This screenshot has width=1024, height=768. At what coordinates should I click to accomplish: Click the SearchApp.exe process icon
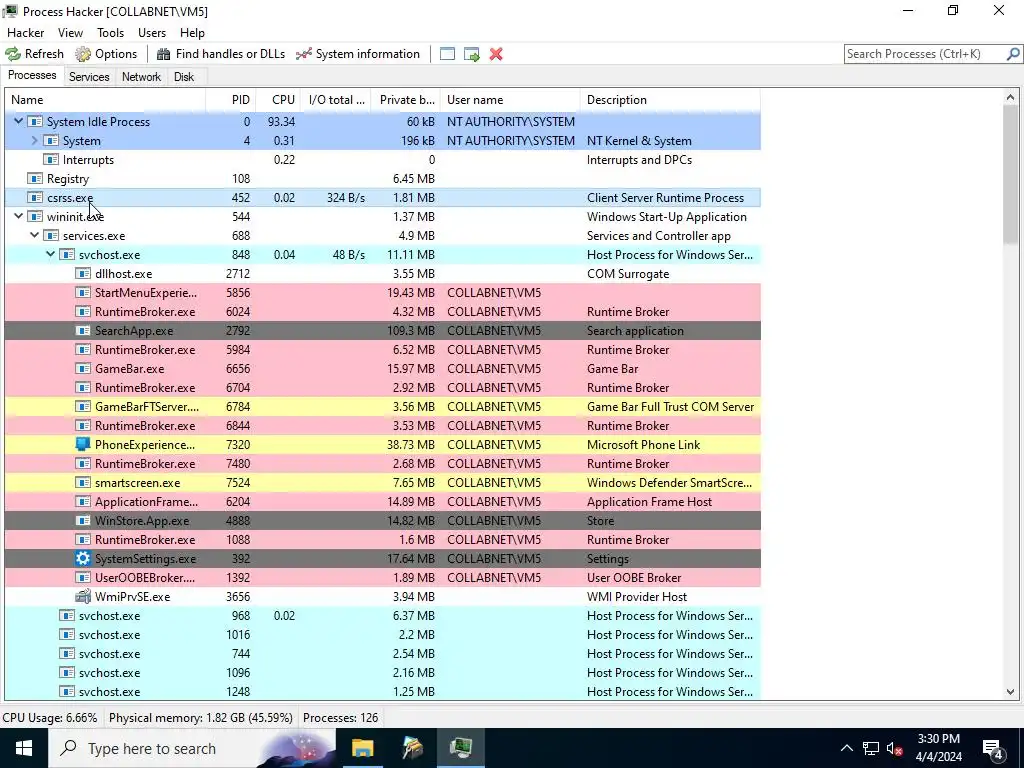pos(83,330)
